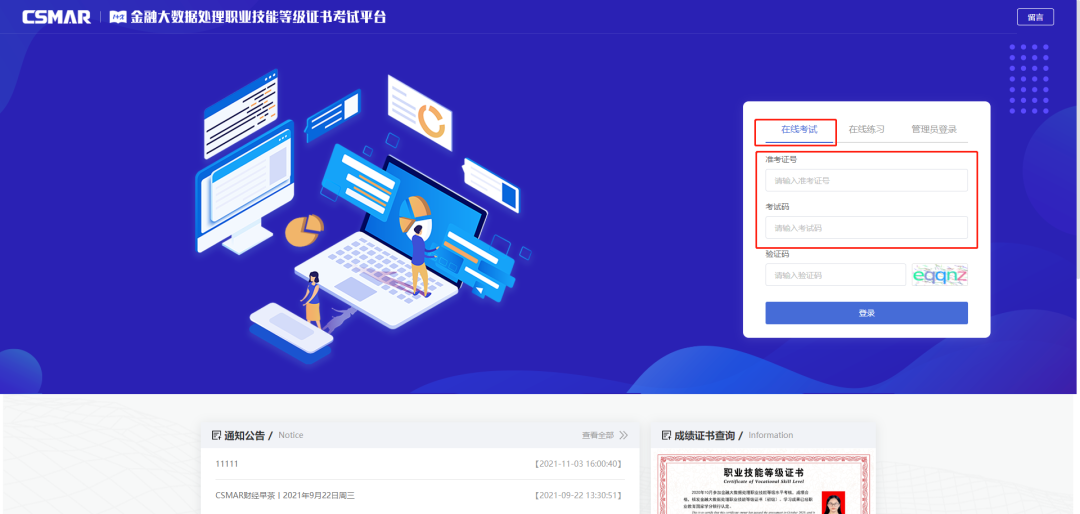Viewport: 1080px width, 514px height.
Task: Click the 通知公告 section icon
Action: coord(216,435)
